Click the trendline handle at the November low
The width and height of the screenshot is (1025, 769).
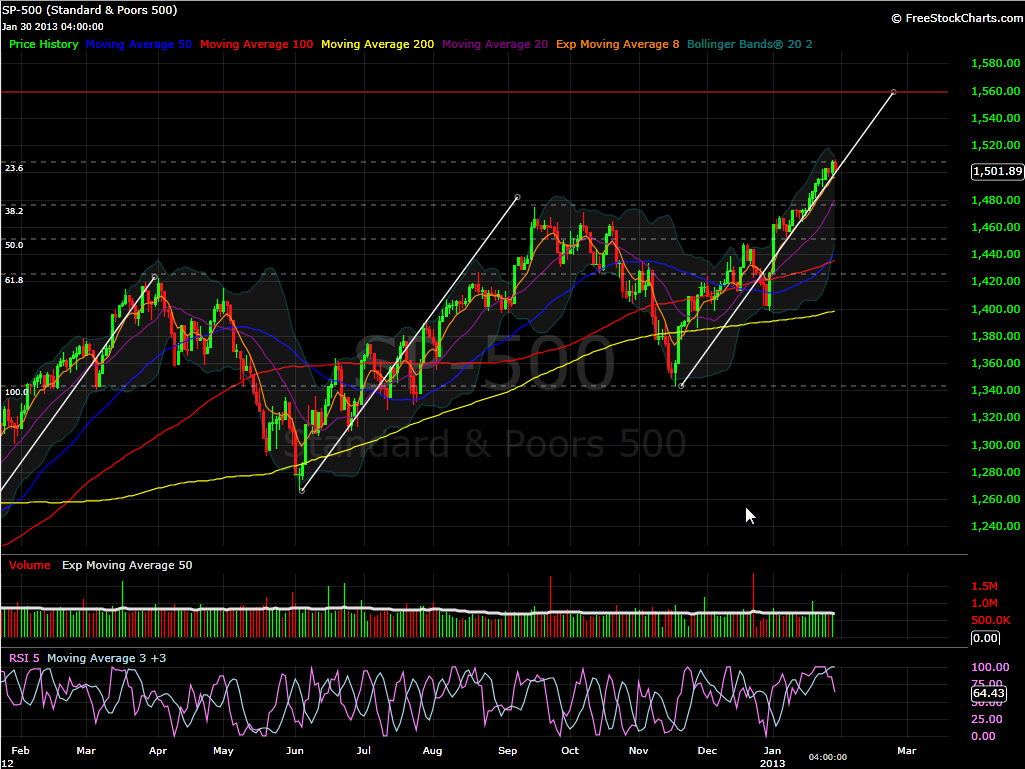[x=681, y=386]
